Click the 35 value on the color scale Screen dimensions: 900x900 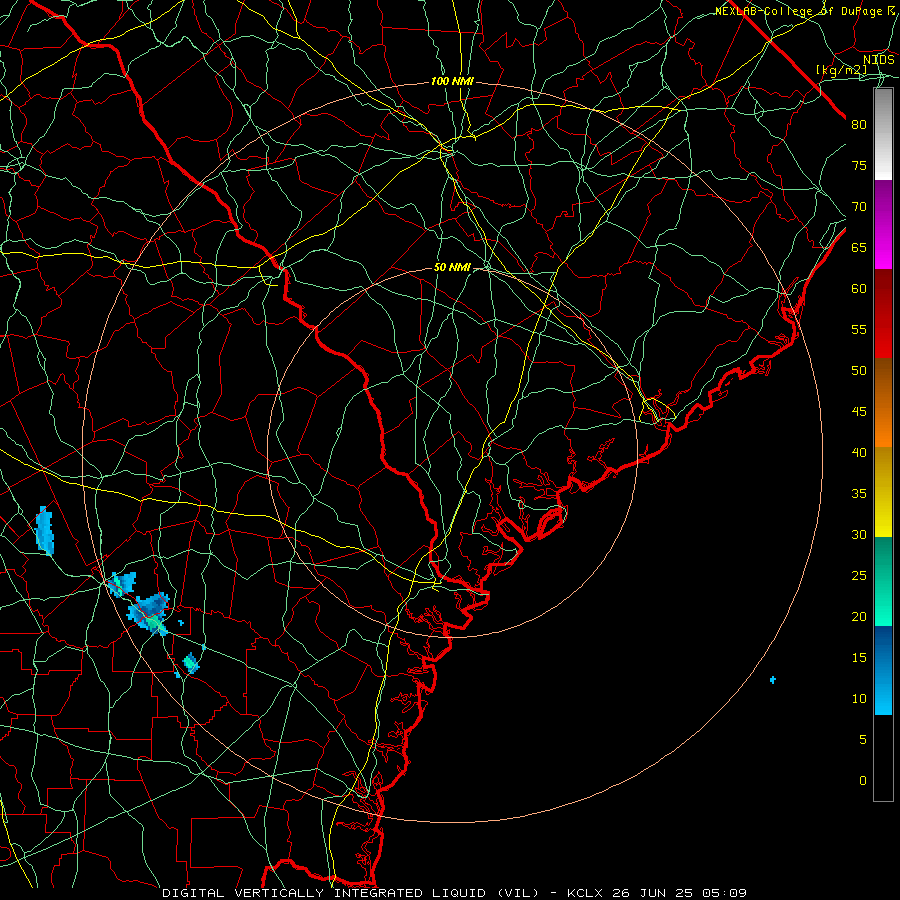tap(859, 494)
